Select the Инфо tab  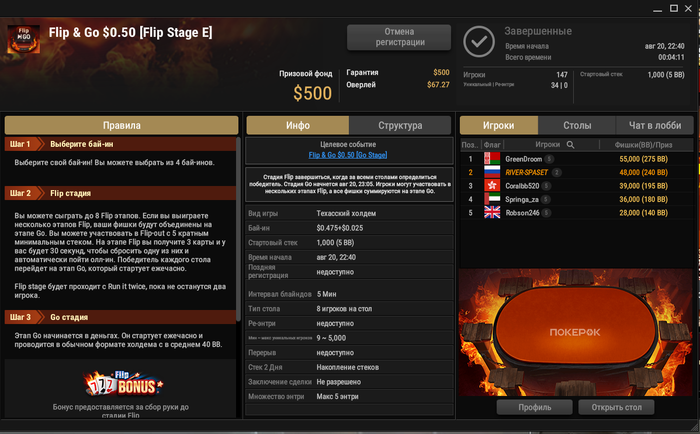[x=298, y=125]
